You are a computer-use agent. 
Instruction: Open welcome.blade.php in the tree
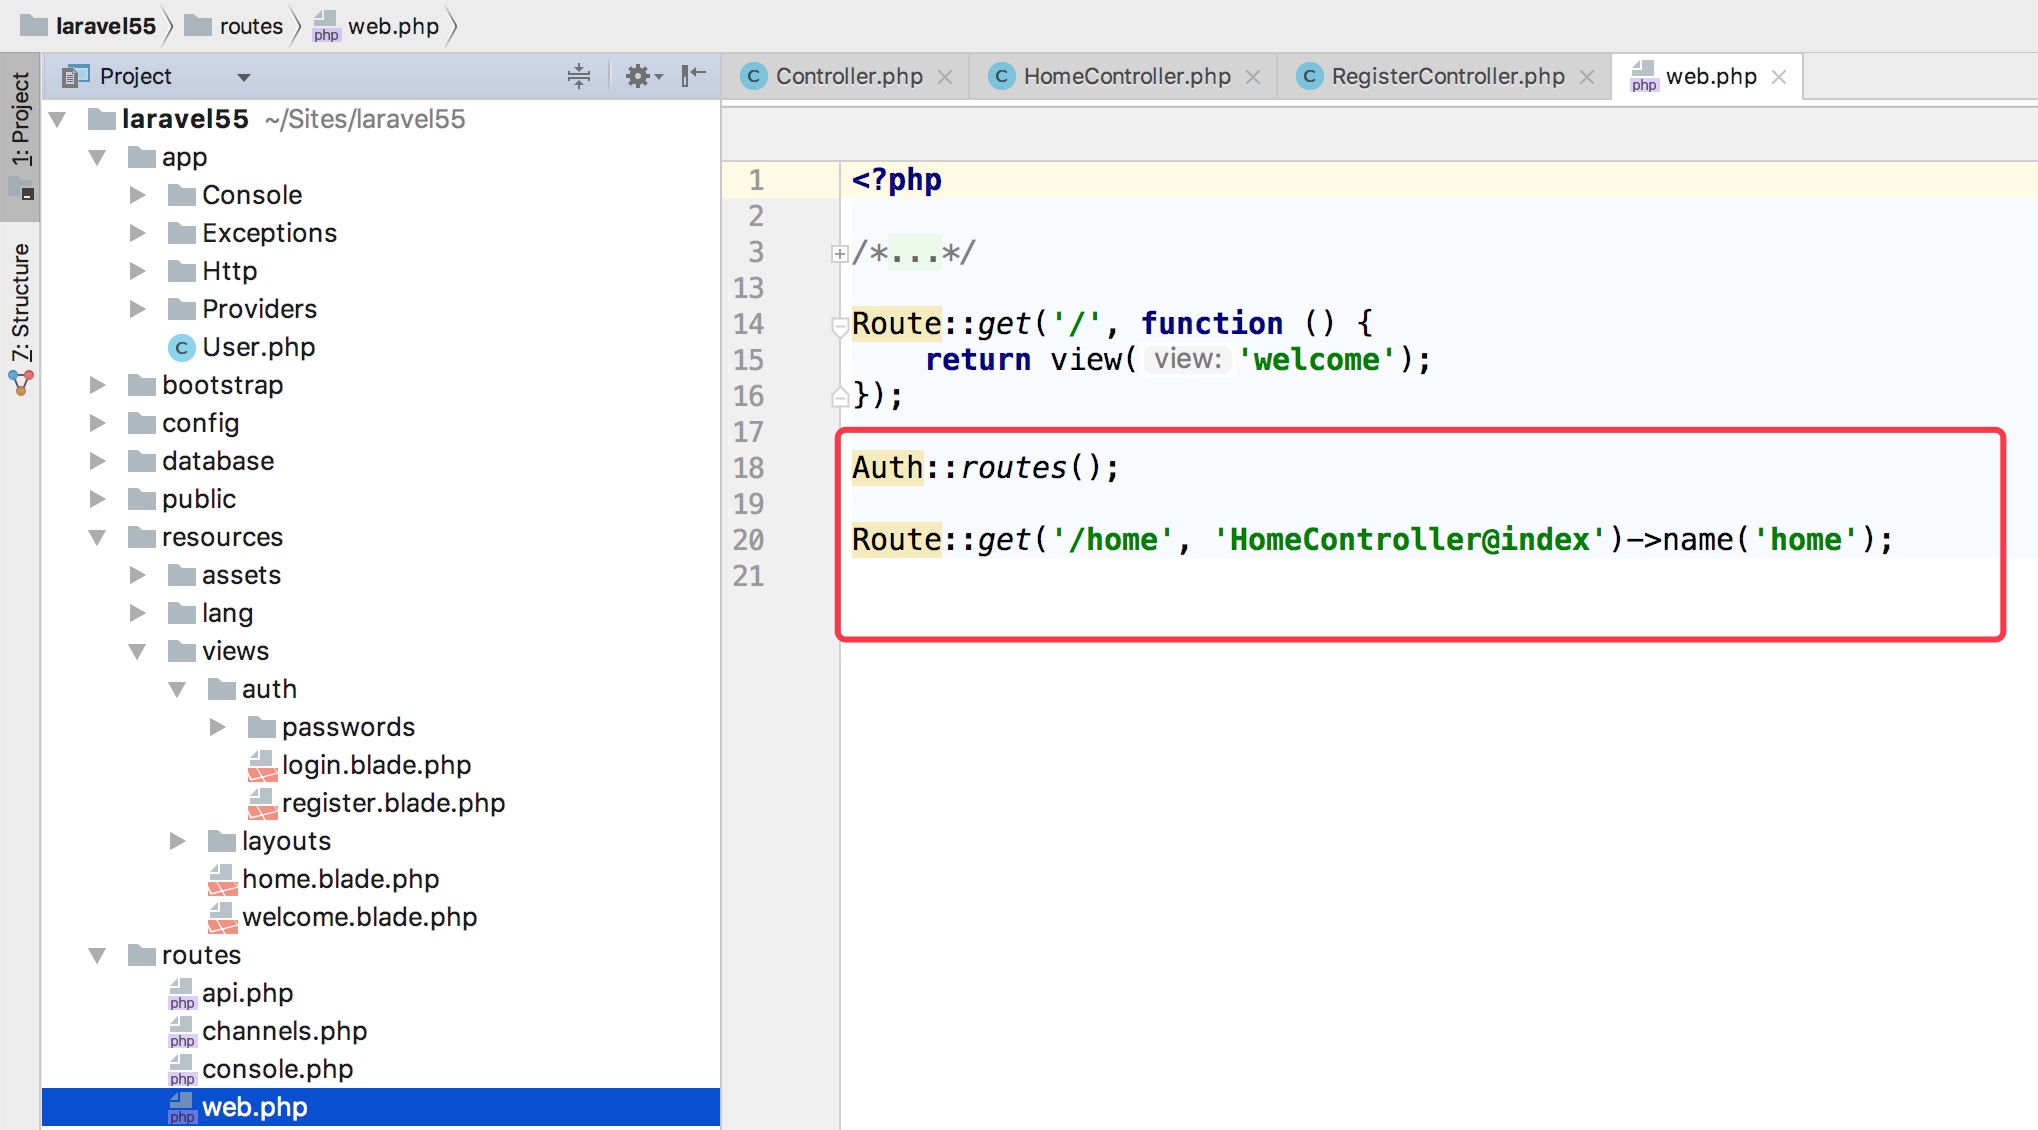[x=358, y=917]
